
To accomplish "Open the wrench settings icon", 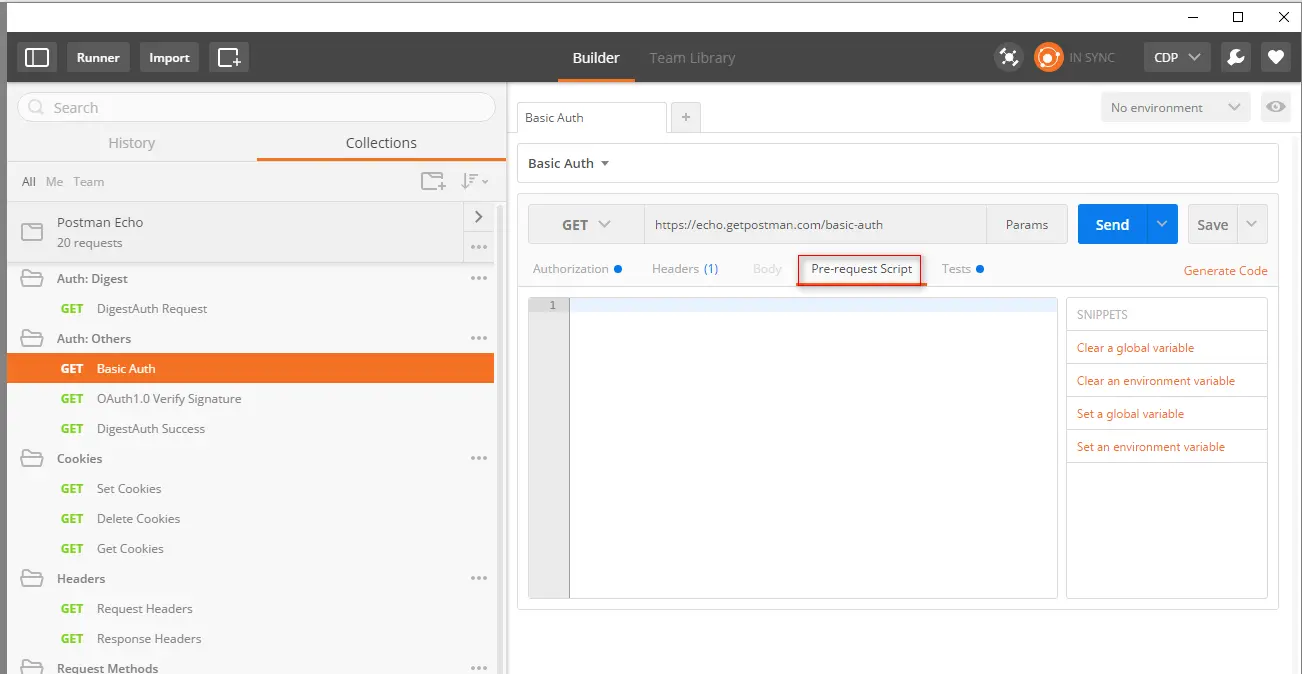I will click(1236, 57).
